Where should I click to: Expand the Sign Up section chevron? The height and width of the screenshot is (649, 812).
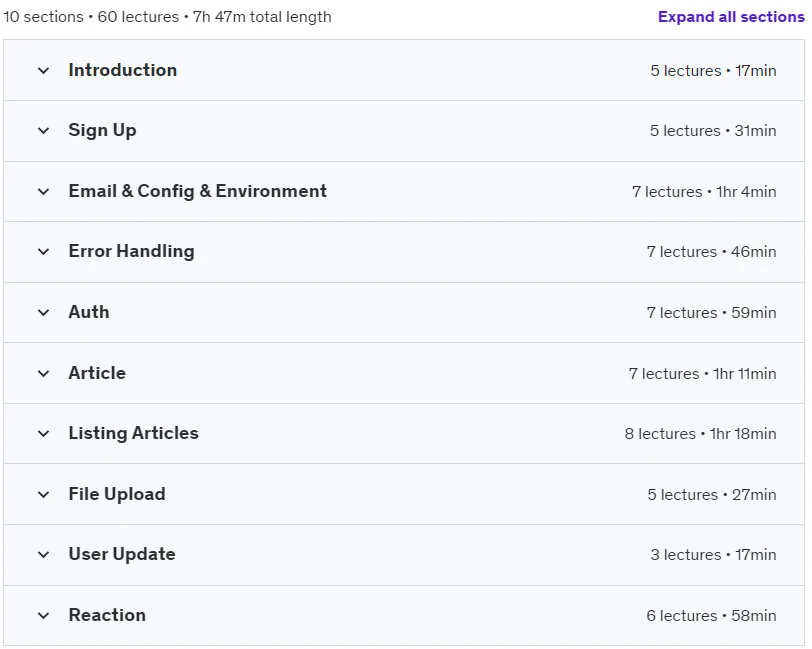coord(44,131)
